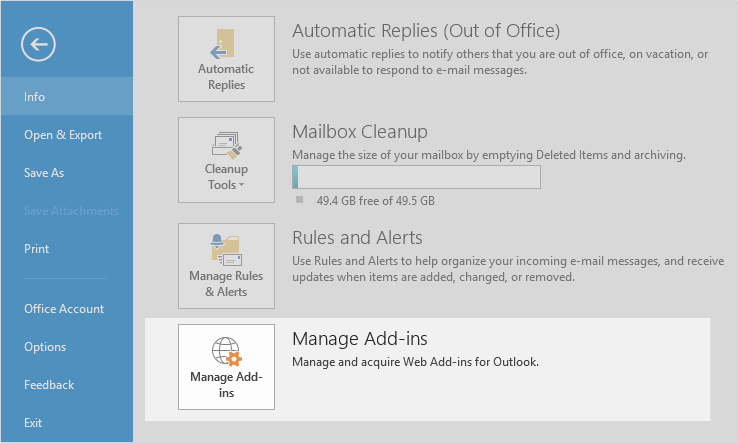Click the 49.4 GB free storage text

[375, 200]
